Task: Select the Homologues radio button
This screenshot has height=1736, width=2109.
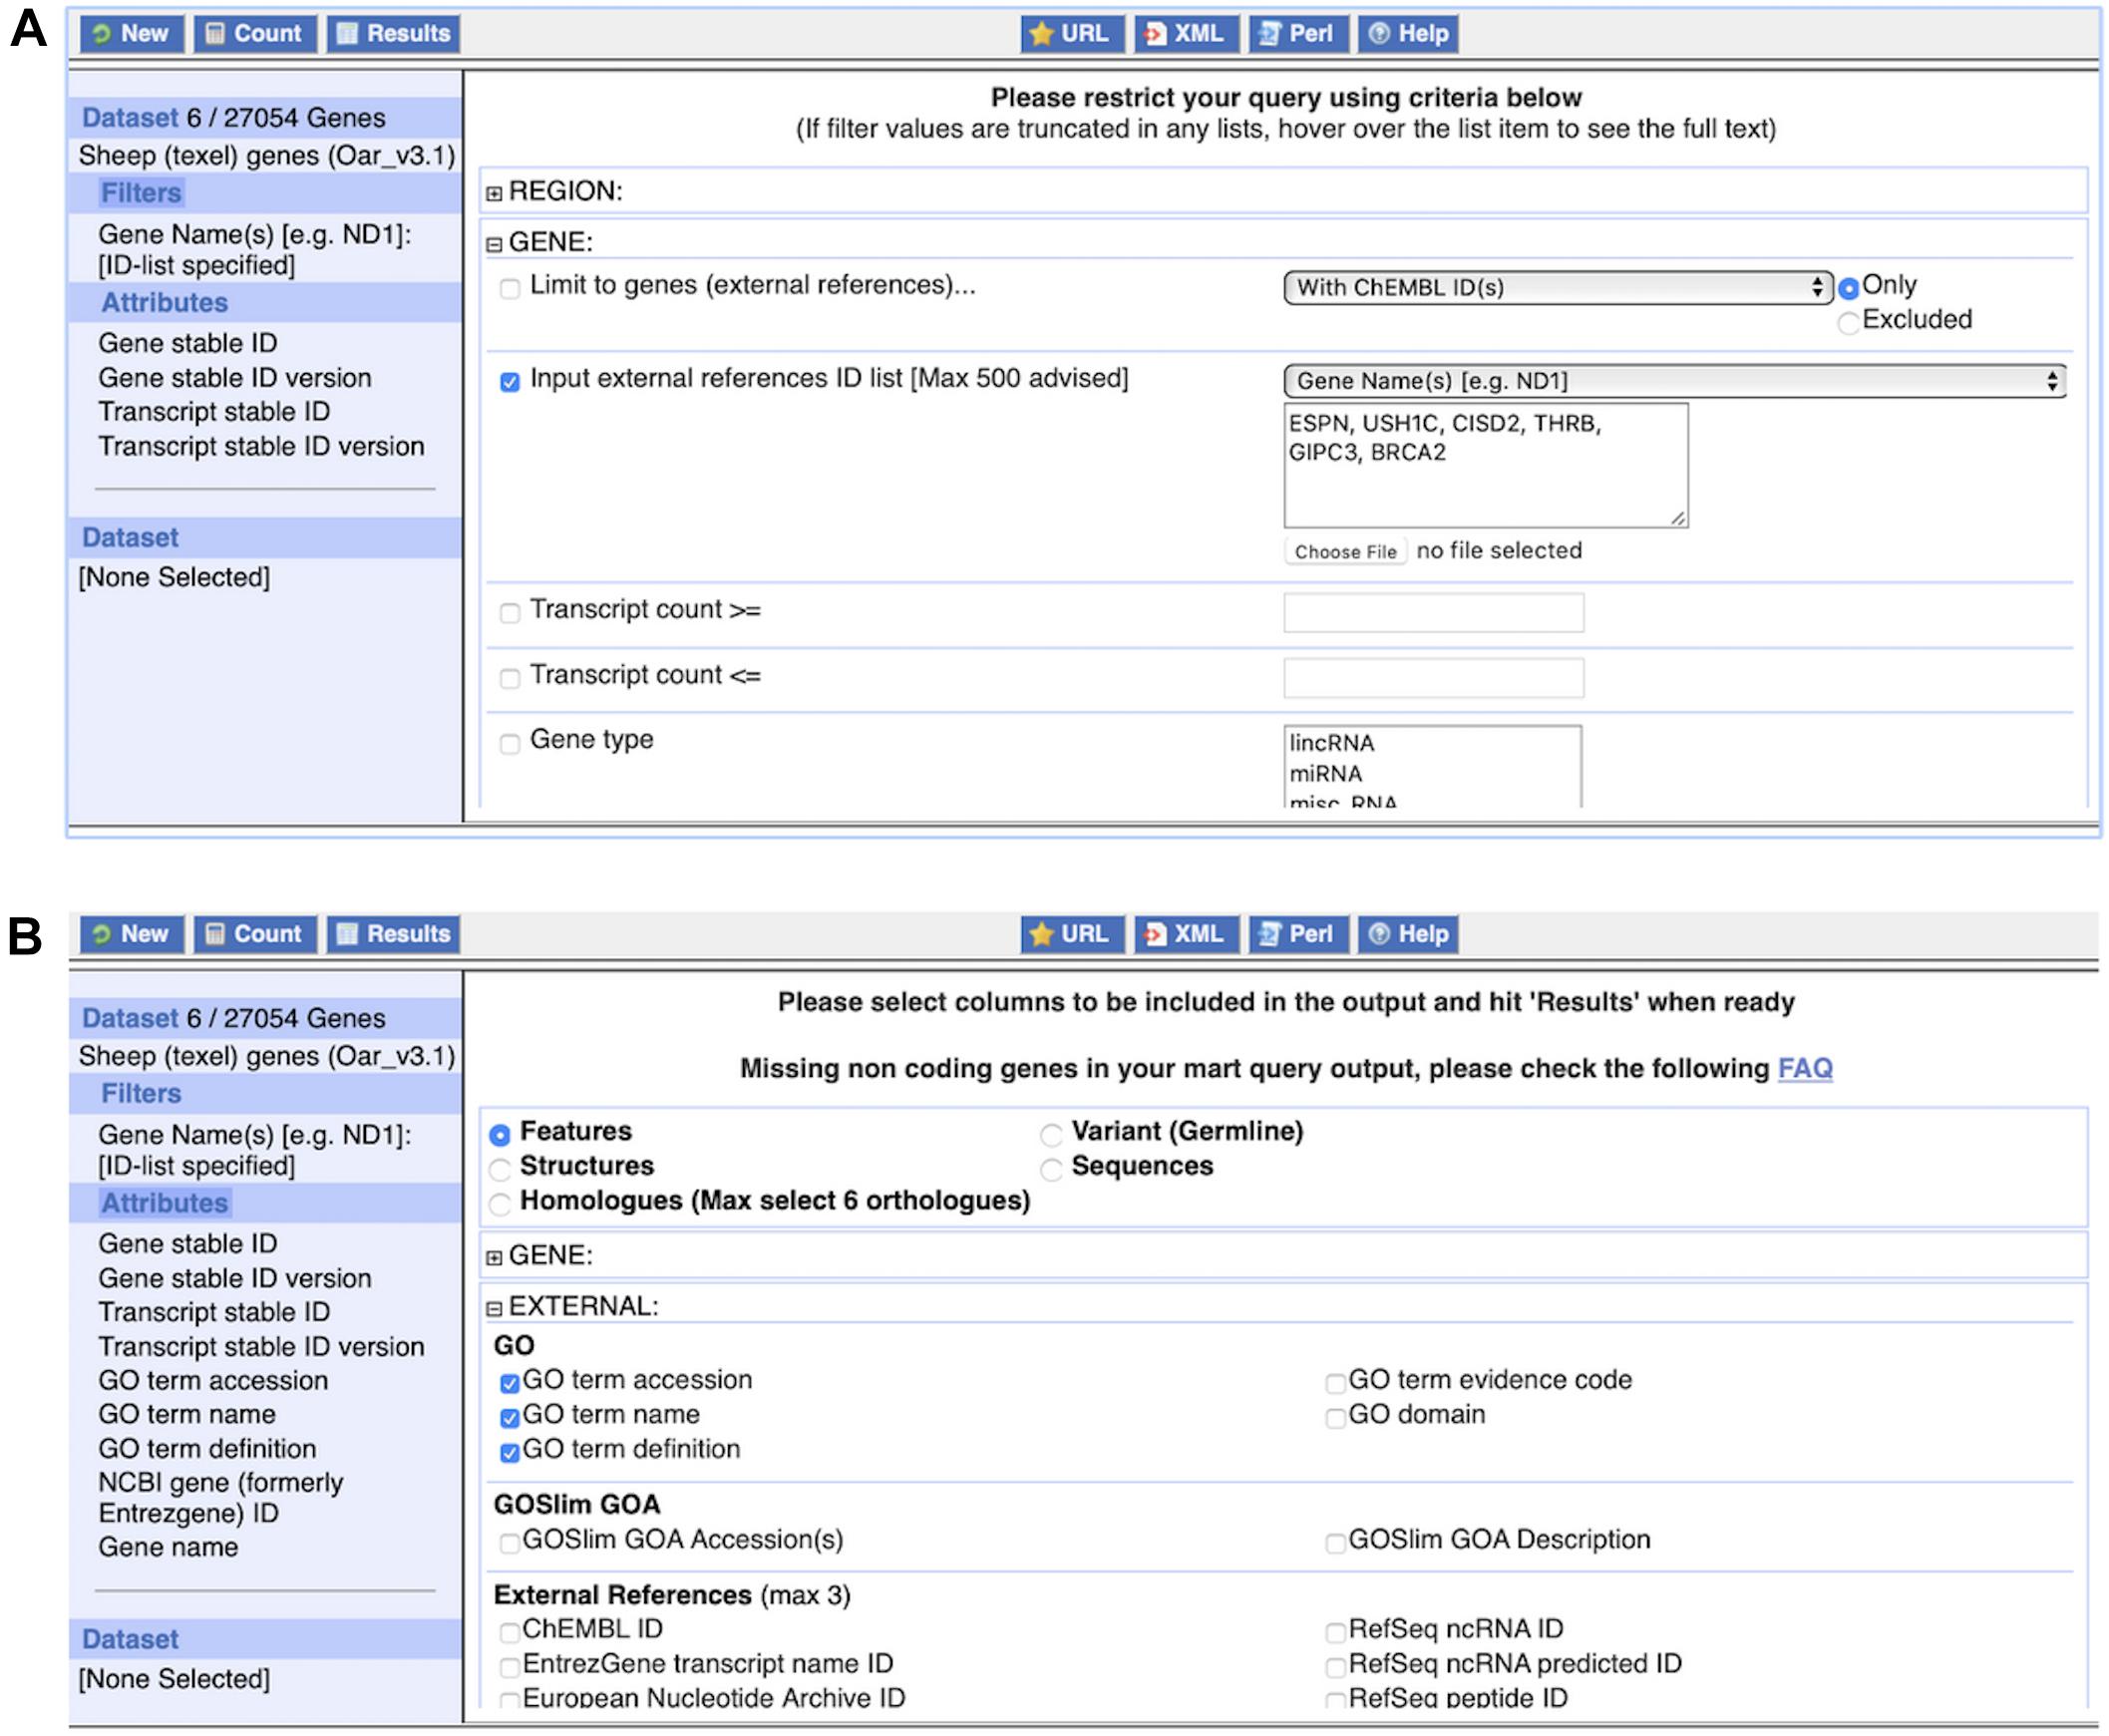Action: pyautogui.click(x=500, y=1204)
